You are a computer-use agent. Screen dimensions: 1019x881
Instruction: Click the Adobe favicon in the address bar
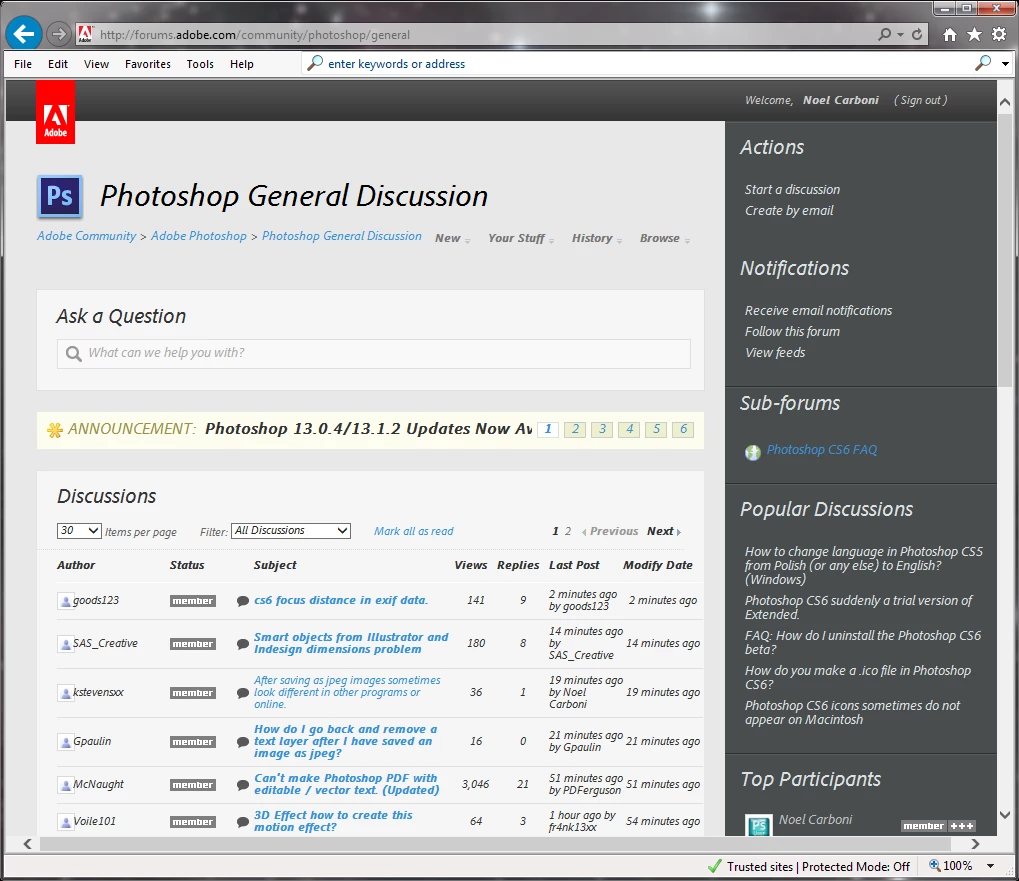[x=85, y=34]
